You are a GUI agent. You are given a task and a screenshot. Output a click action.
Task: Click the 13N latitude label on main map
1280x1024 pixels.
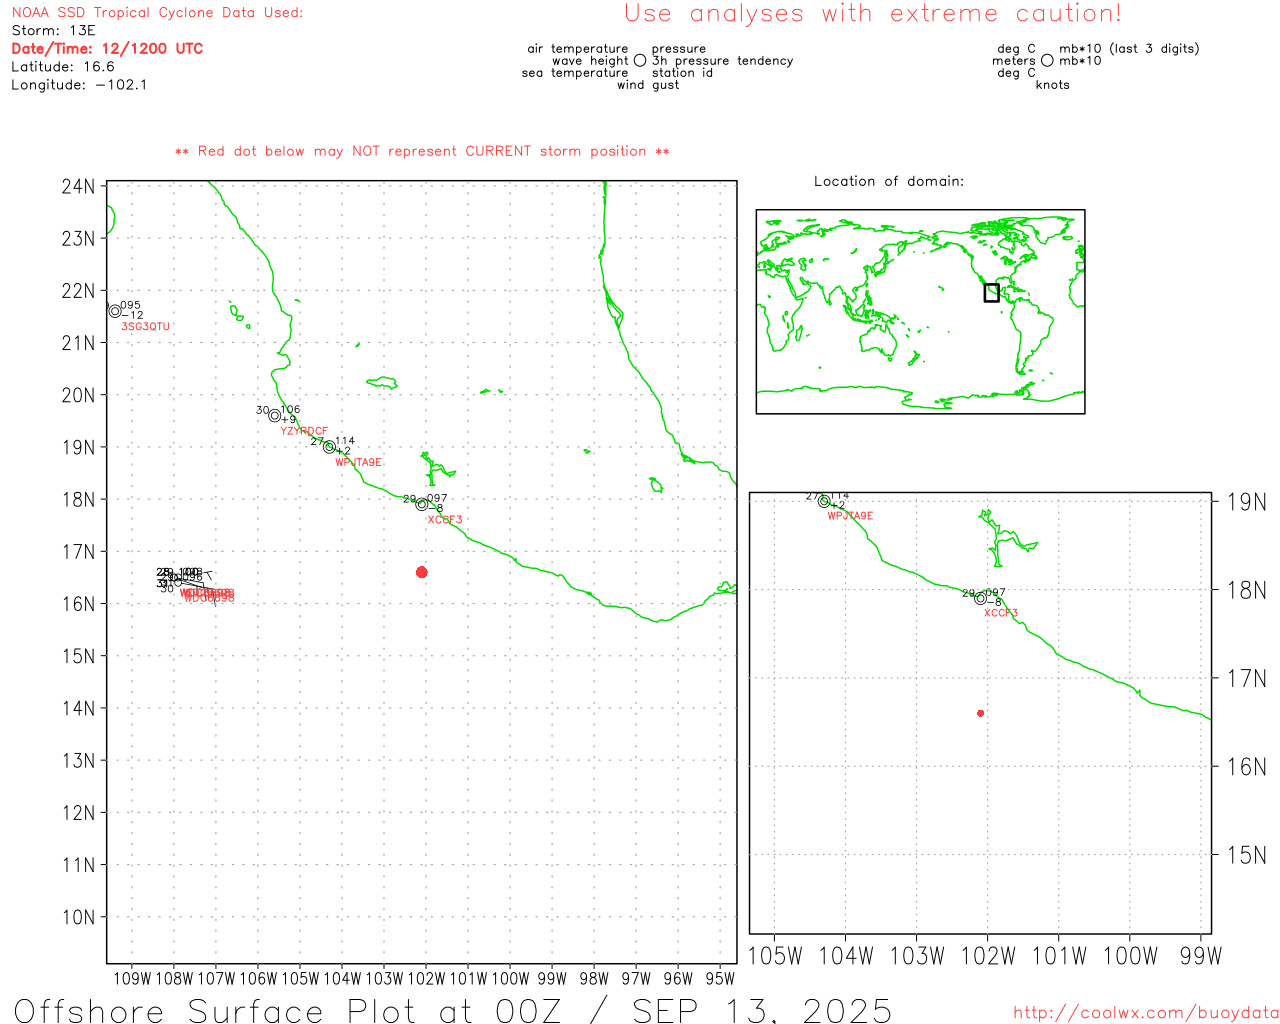[x=78, y=761]
